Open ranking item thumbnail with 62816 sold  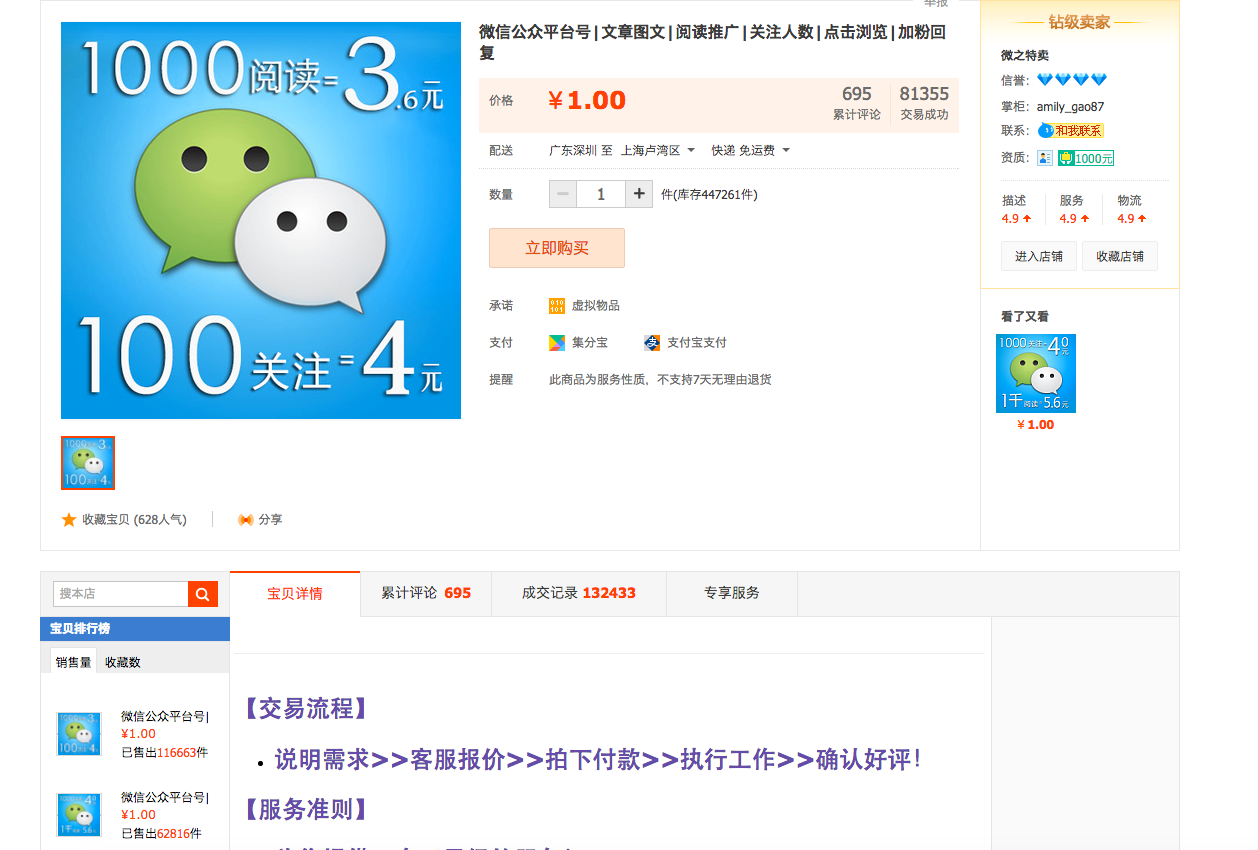tap(79, 815)
